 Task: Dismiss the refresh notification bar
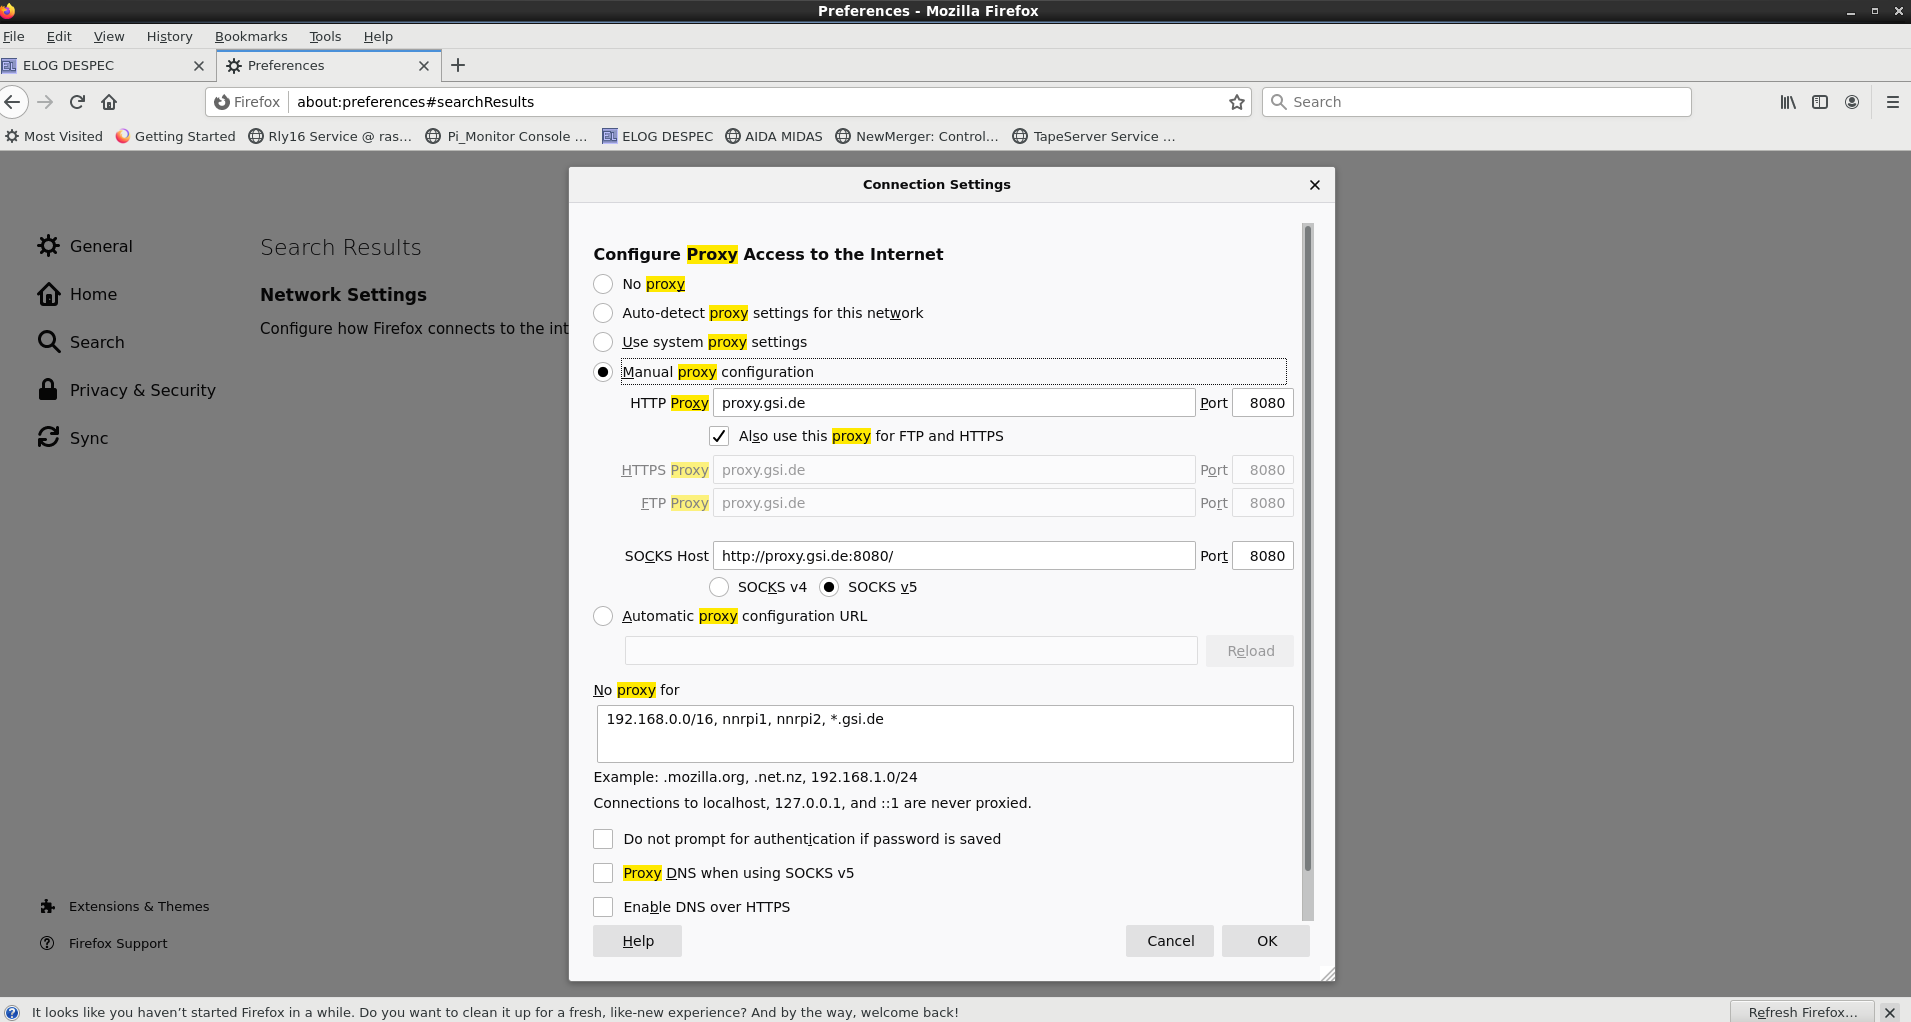coord(1890,1012)
